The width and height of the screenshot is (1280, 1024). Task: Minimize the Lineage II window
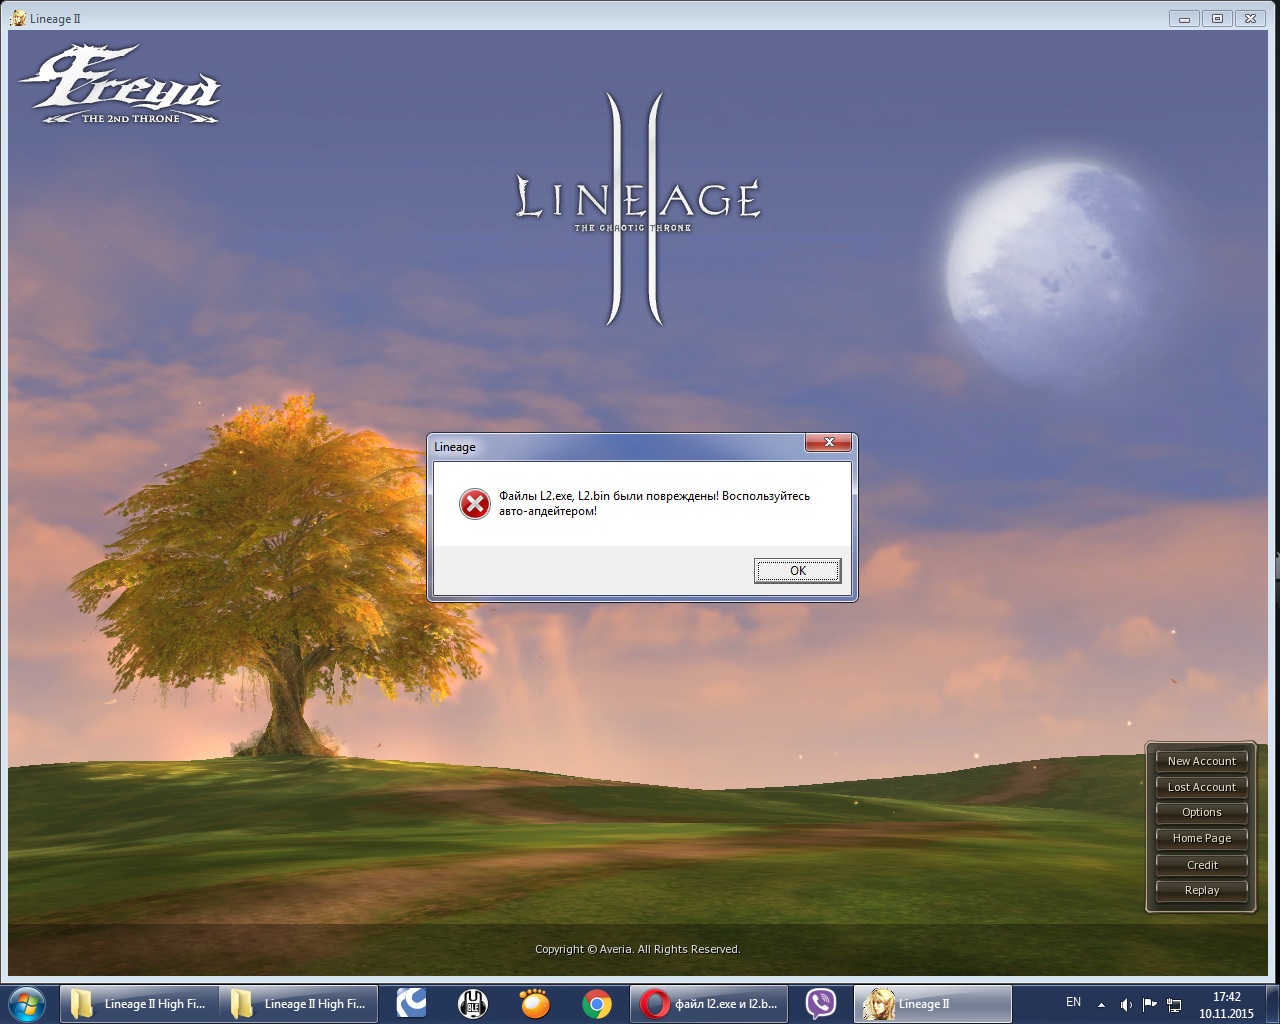(1184, 18)
